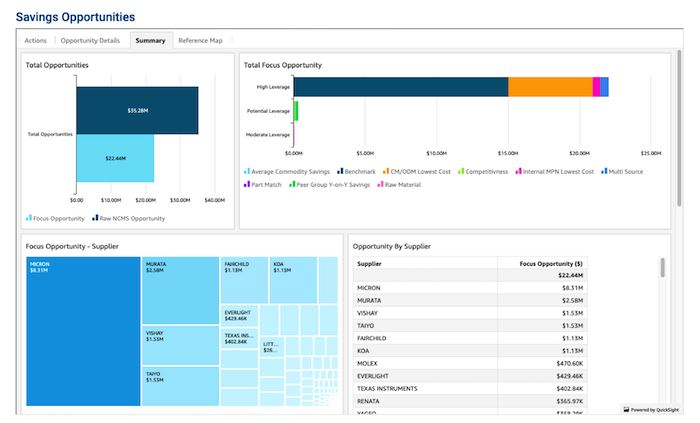The height and width of the screenshot is (423, 700).
Task: Click the Powered by QuickSight badge
Action: (x=652, y=409)
